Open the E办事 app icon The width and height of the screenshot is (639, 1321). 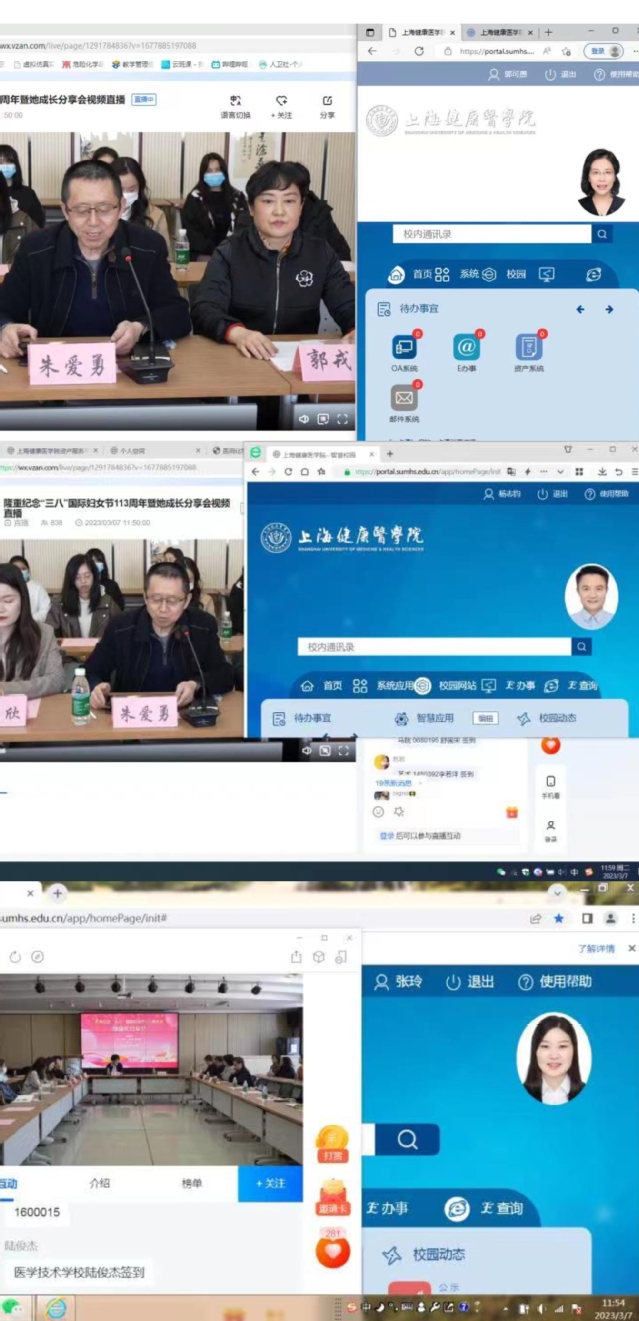point(466,347)
